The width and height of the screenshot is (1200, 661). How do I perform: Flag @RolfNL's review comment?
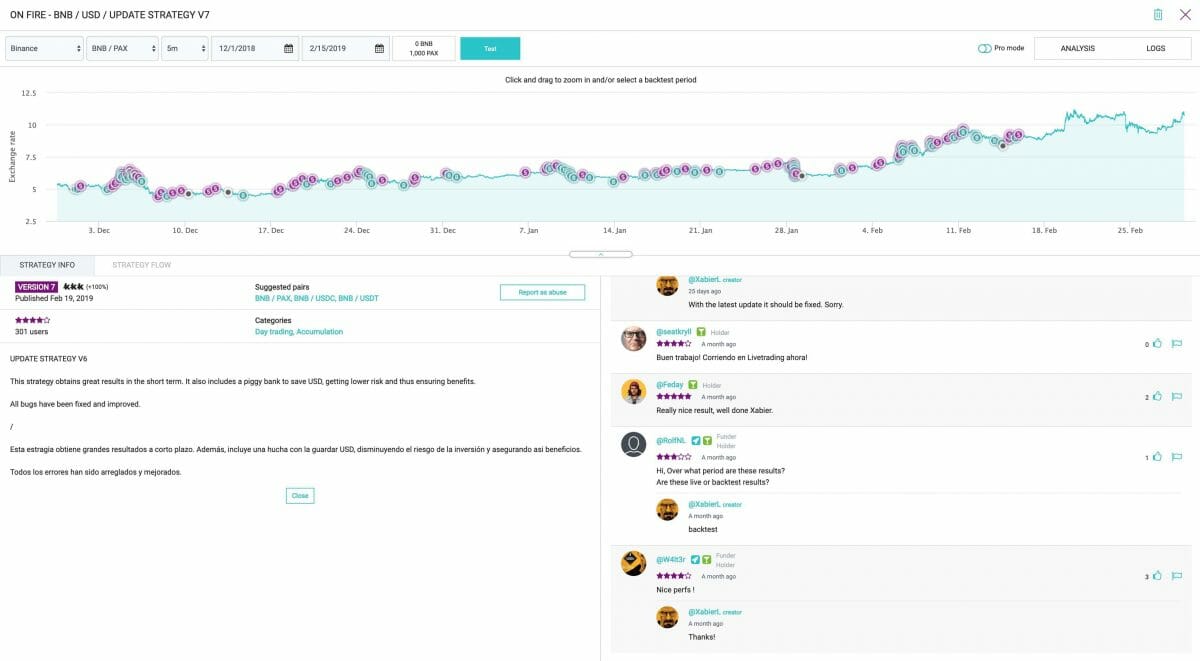click(1177, 457)
